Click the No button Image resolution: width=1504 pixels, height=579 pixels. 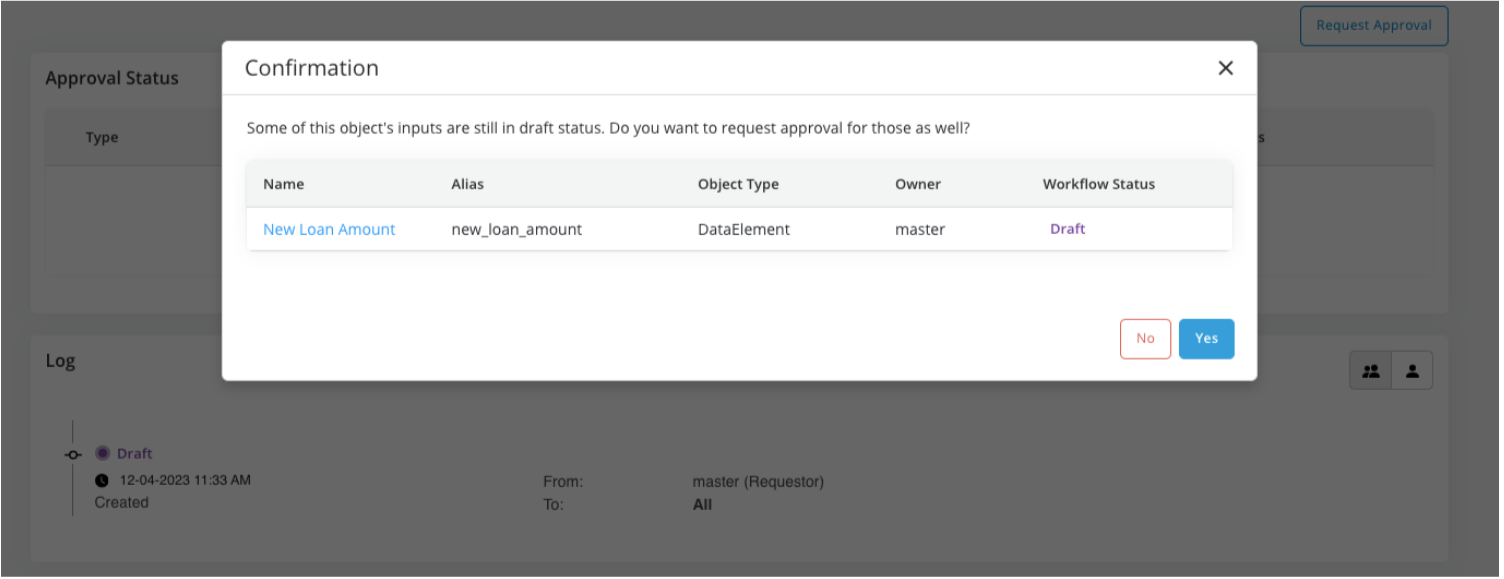pyautogui.click(x=1145, y=339)
